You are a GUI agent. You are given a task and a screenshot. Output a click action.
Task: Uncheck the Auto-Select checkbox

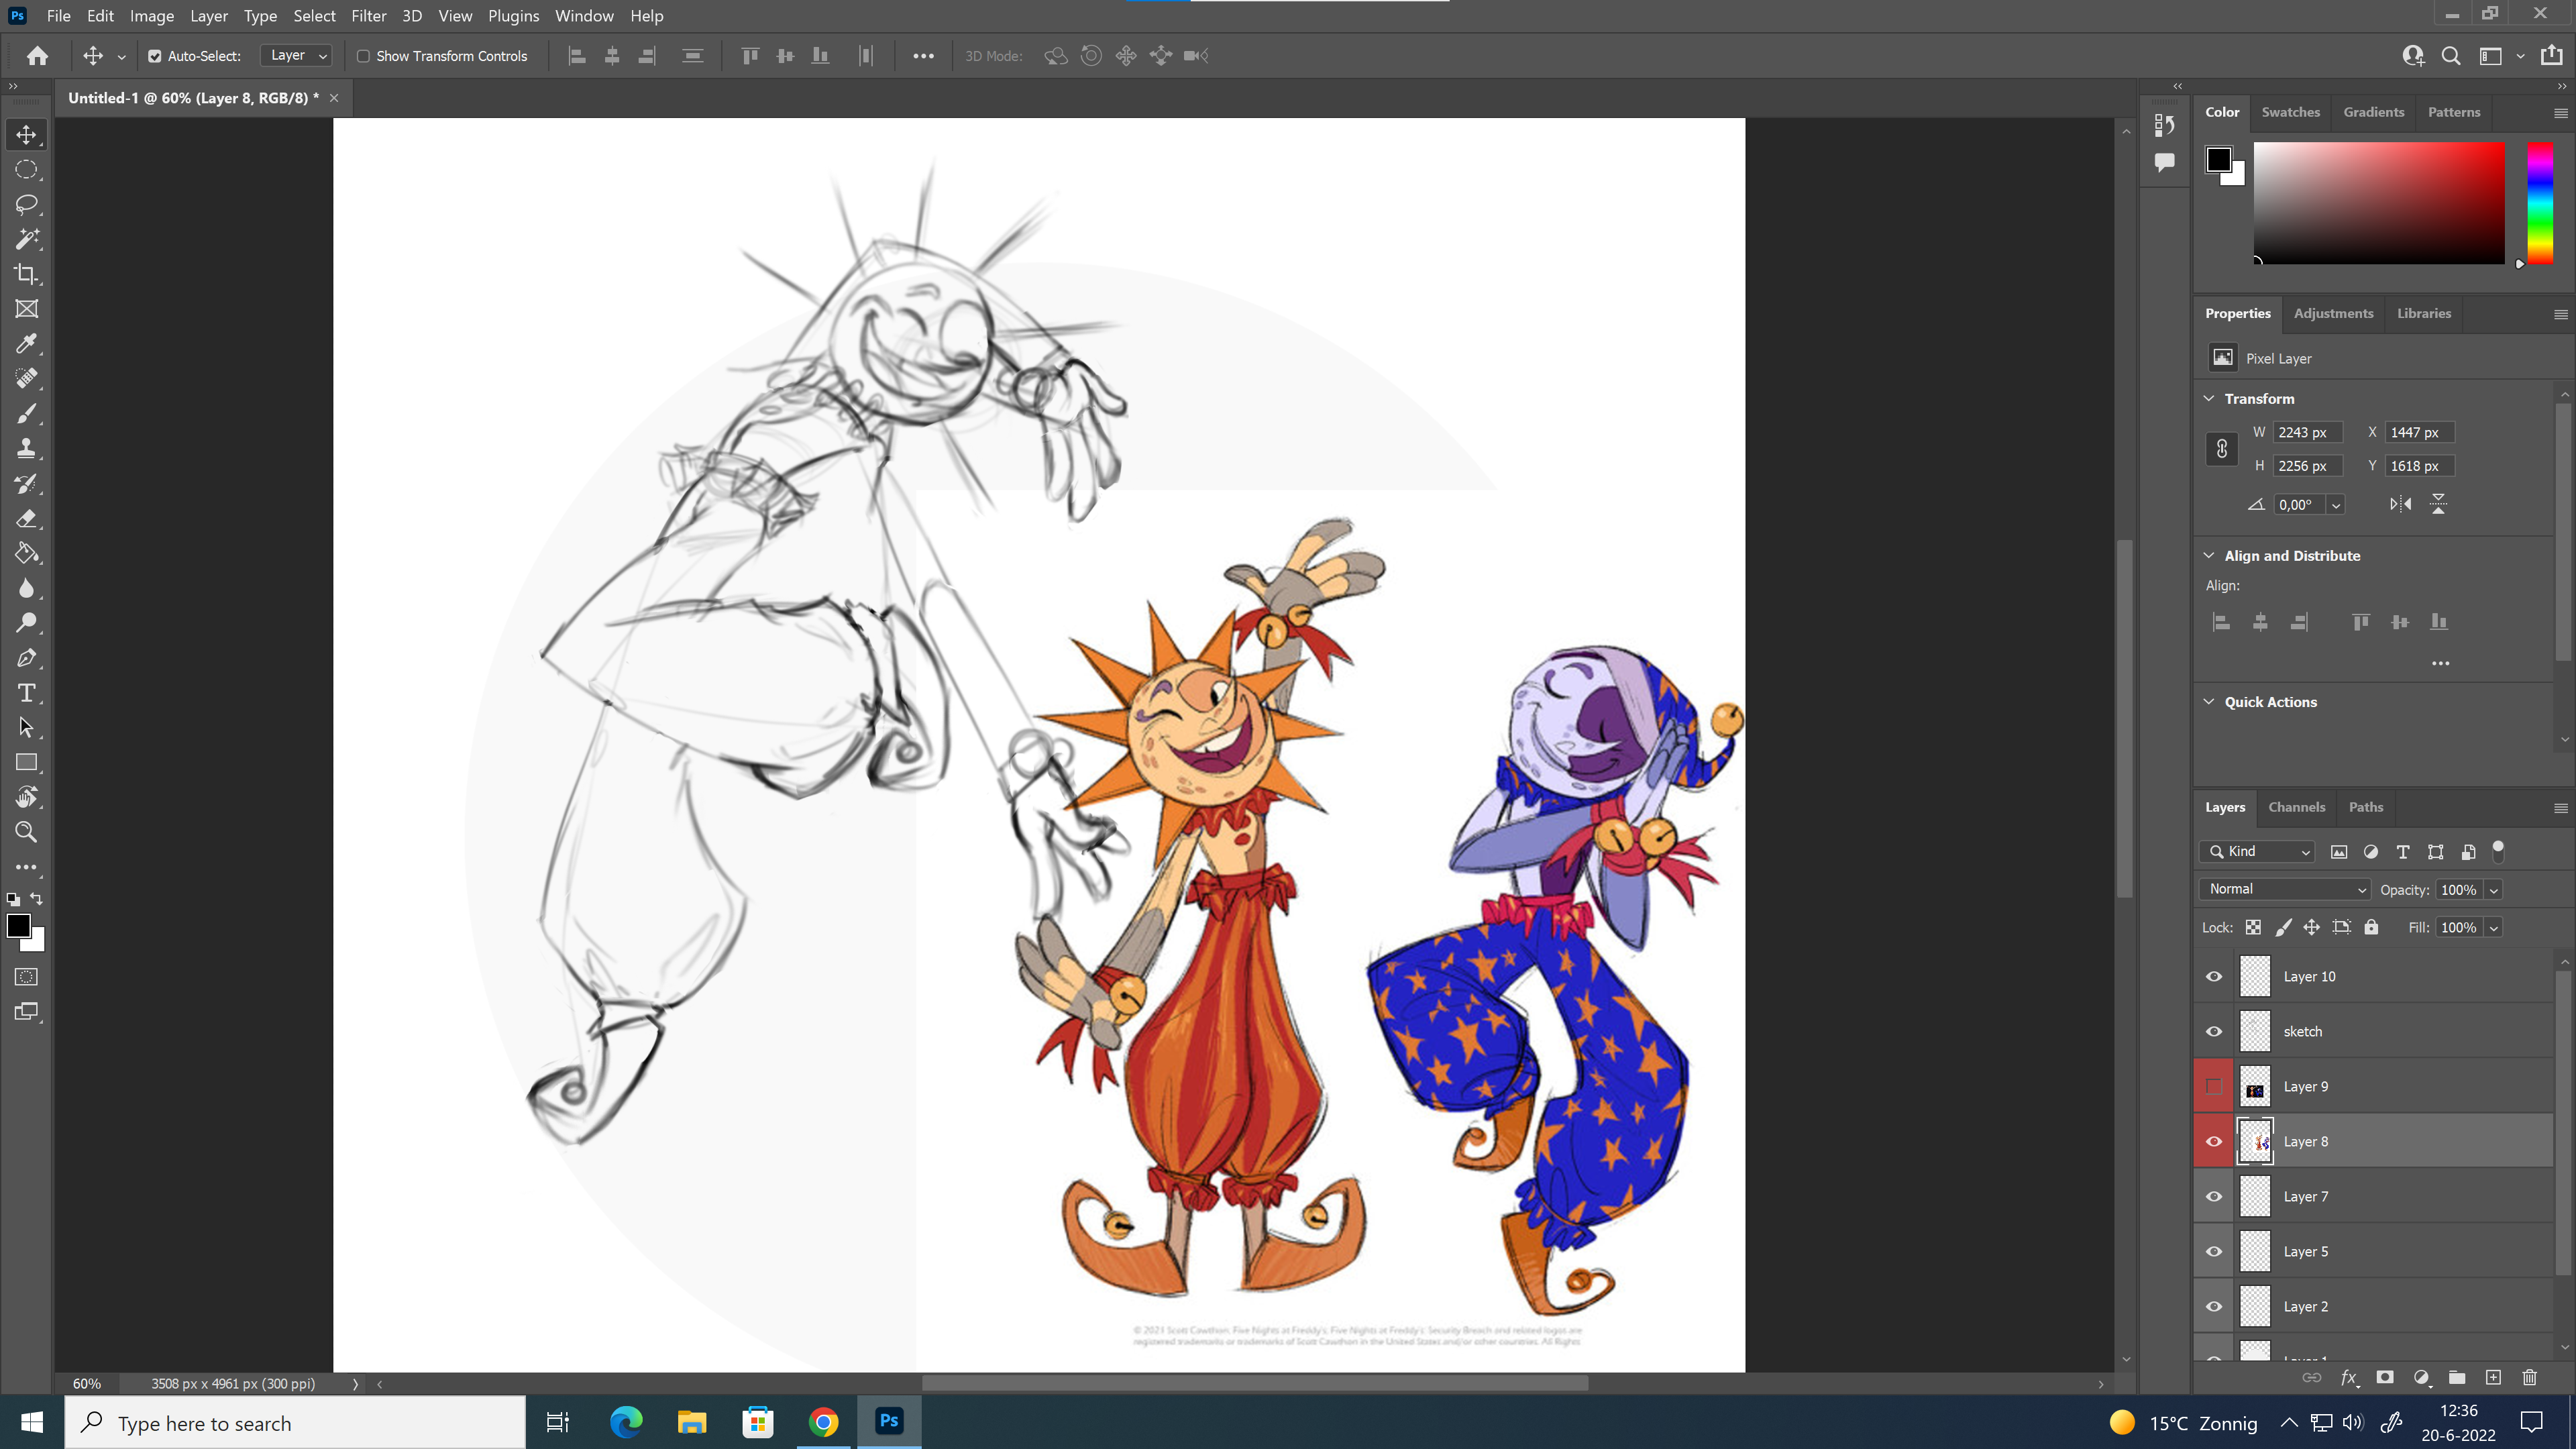coord(155,56)
